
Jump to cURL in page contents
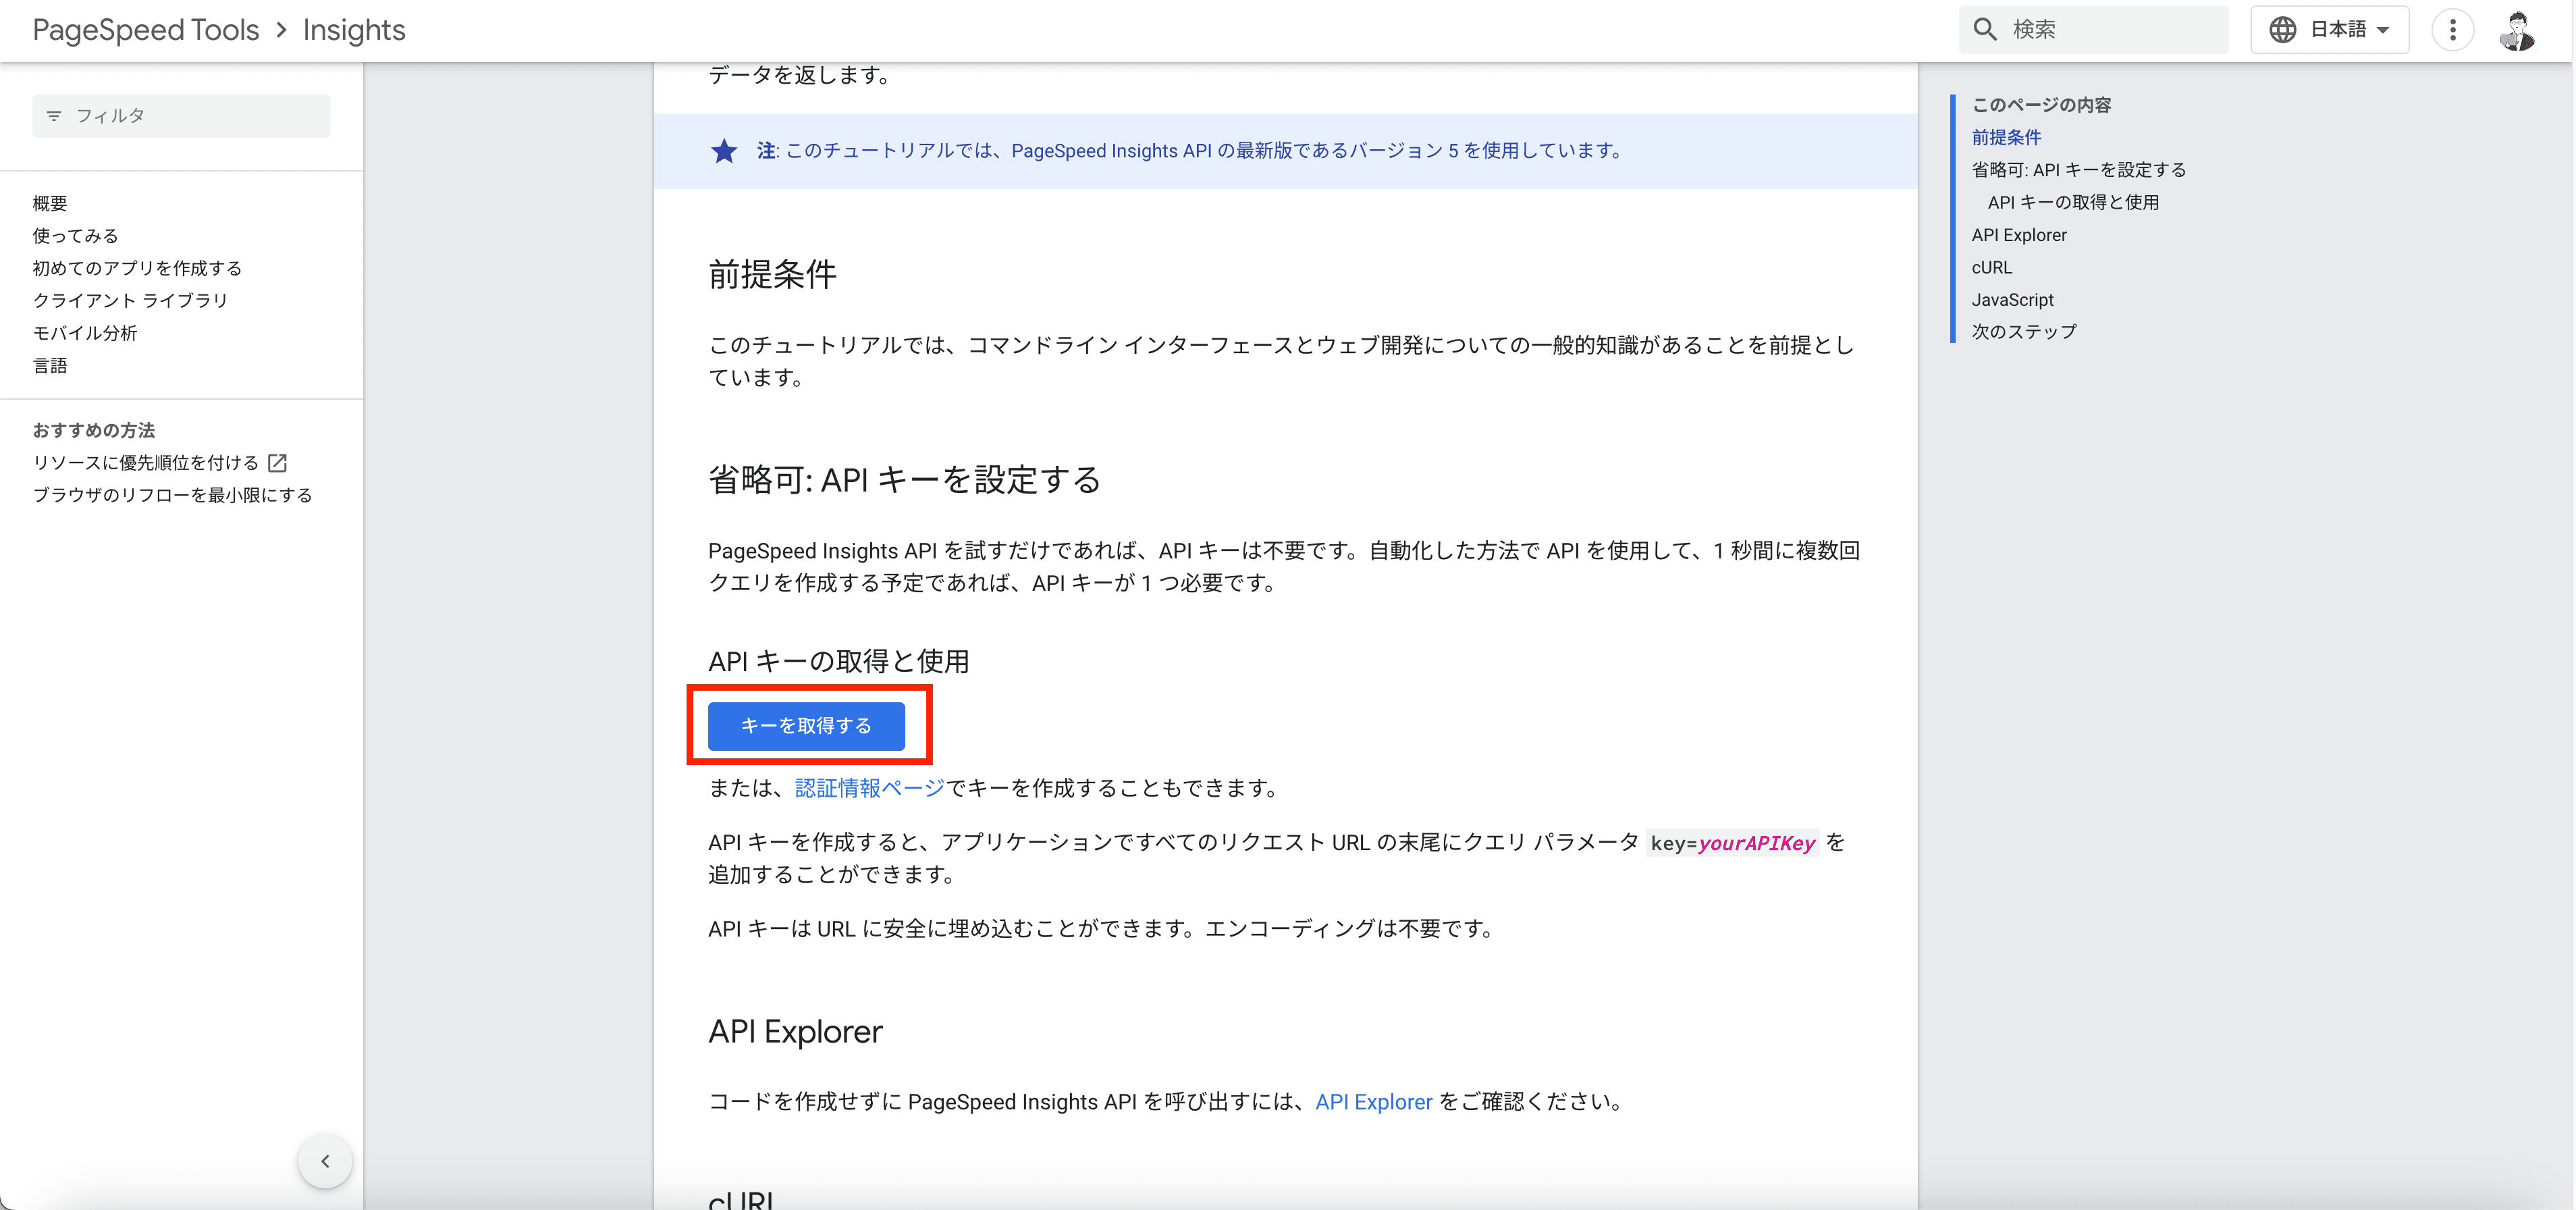(1991, 267)
